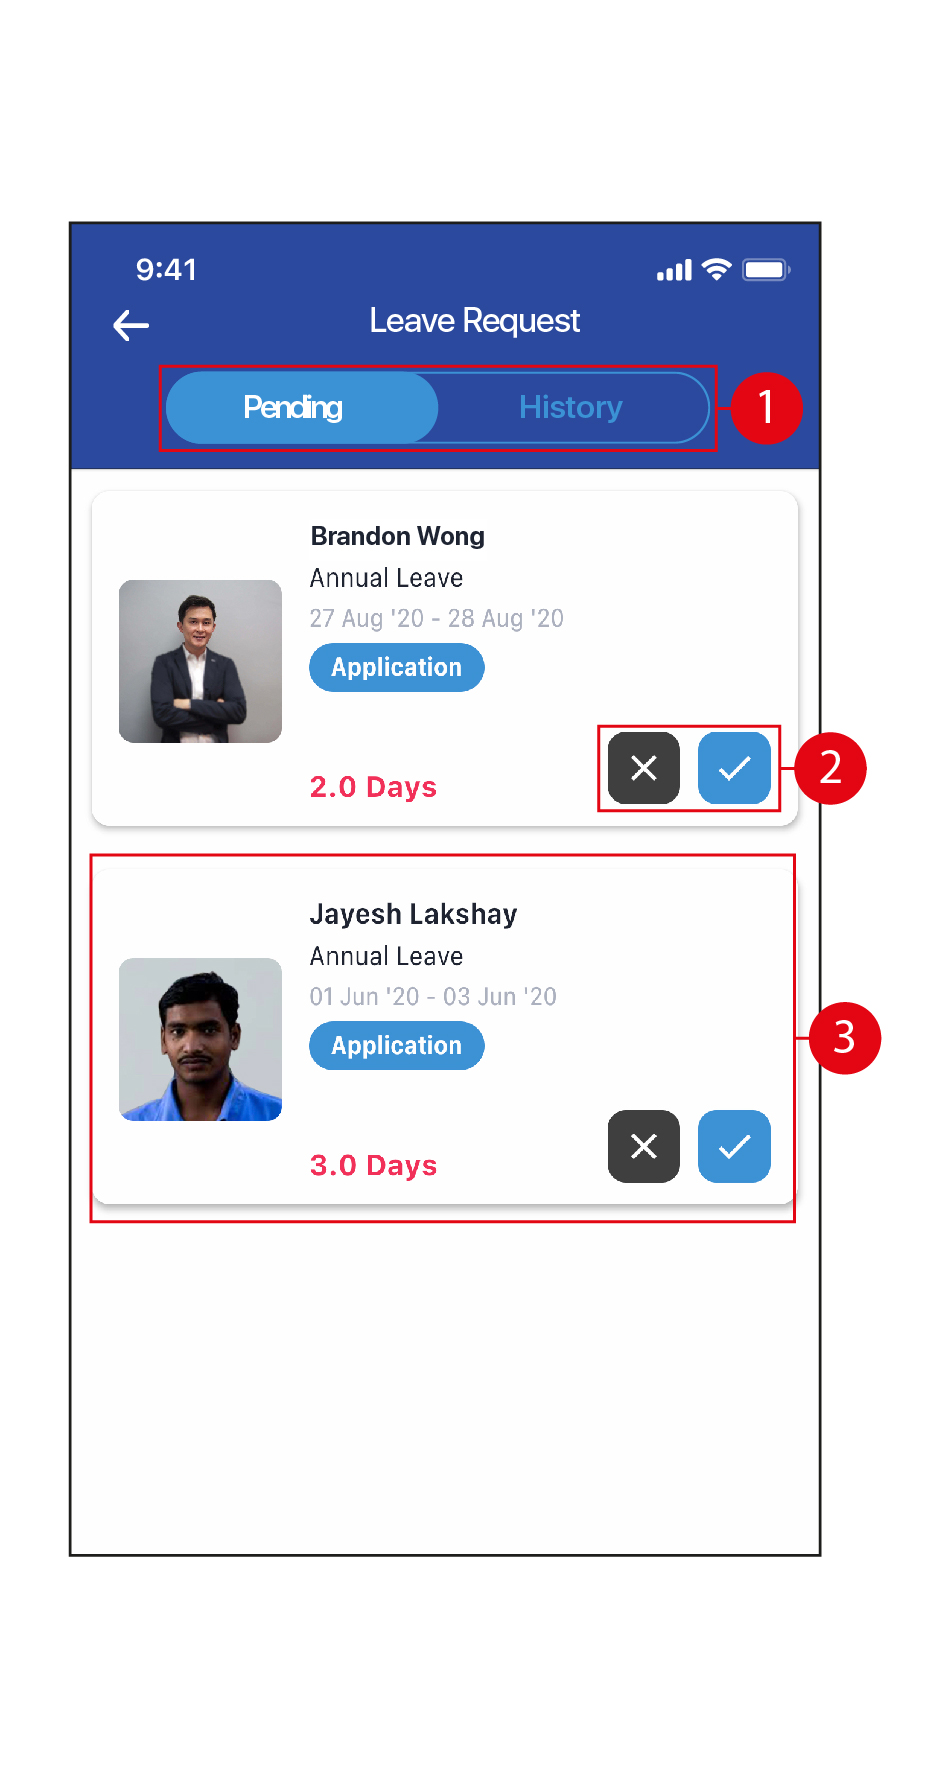Switch to the History tab
The height and width of the screenshot is (1778, 951).
pyautogui.click(x=571, y=408)
